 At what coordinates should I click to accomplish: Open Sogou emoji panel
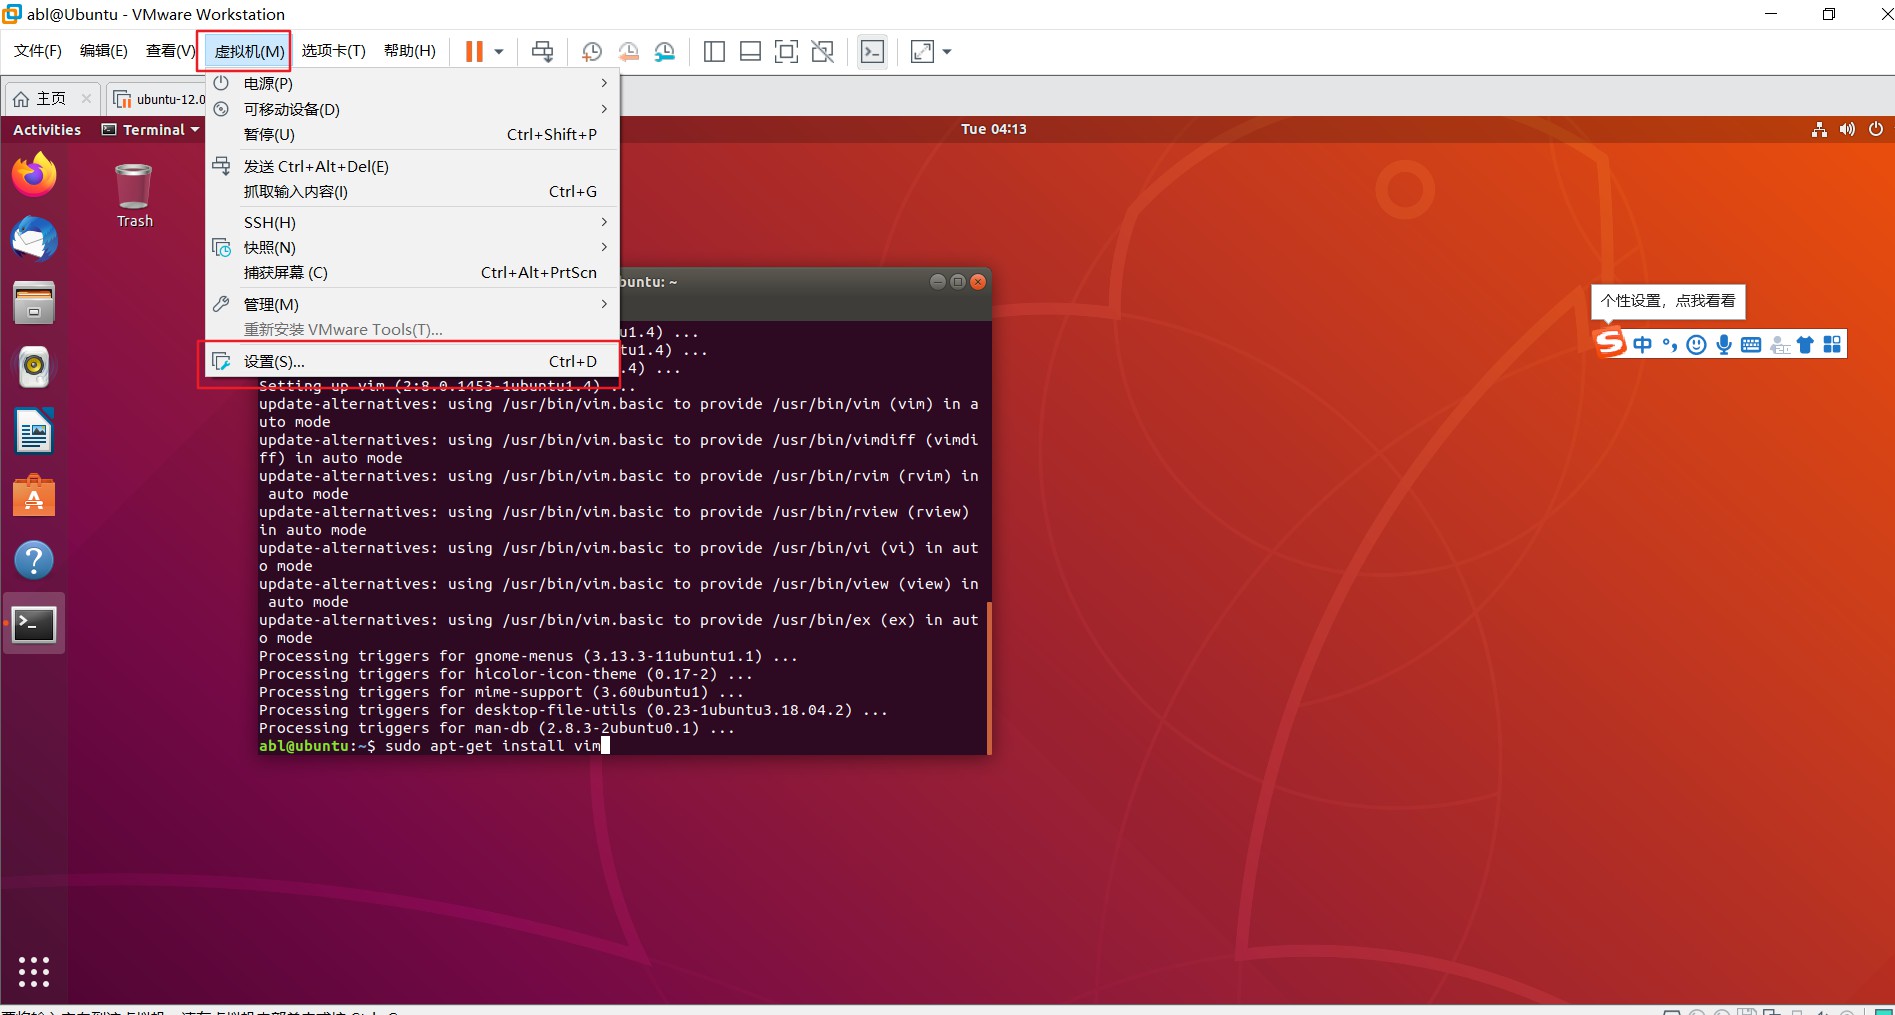coord(1696,345)
